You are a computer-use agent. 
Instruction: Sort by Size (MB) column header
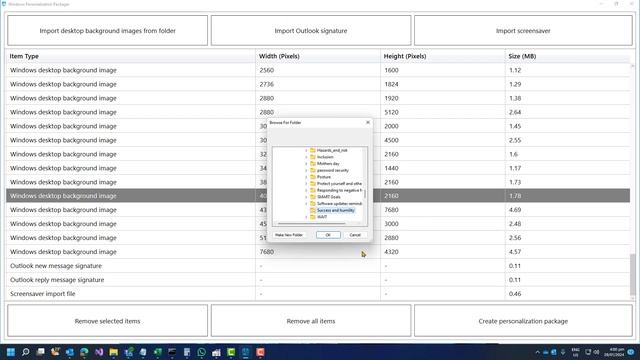[x=567, y=56]
